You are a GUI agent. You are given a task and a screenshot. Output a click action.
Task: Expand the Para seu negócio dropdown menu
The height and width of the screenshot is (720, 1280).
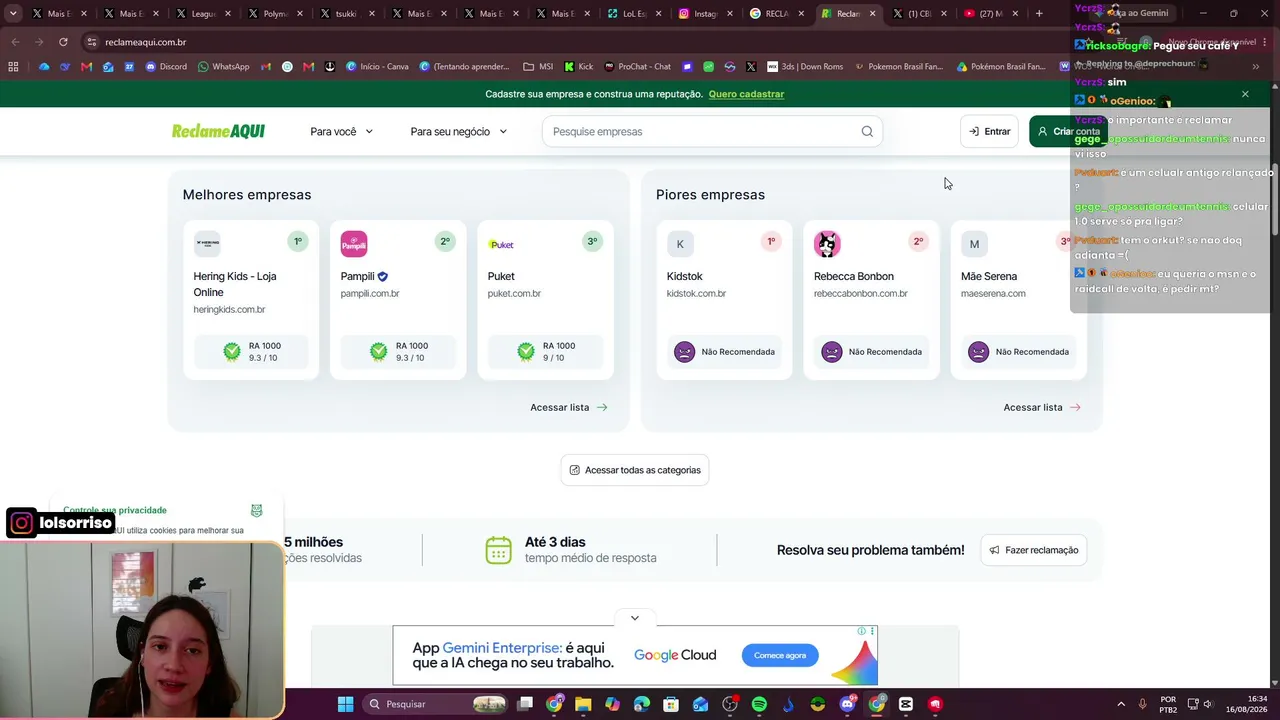458,131
